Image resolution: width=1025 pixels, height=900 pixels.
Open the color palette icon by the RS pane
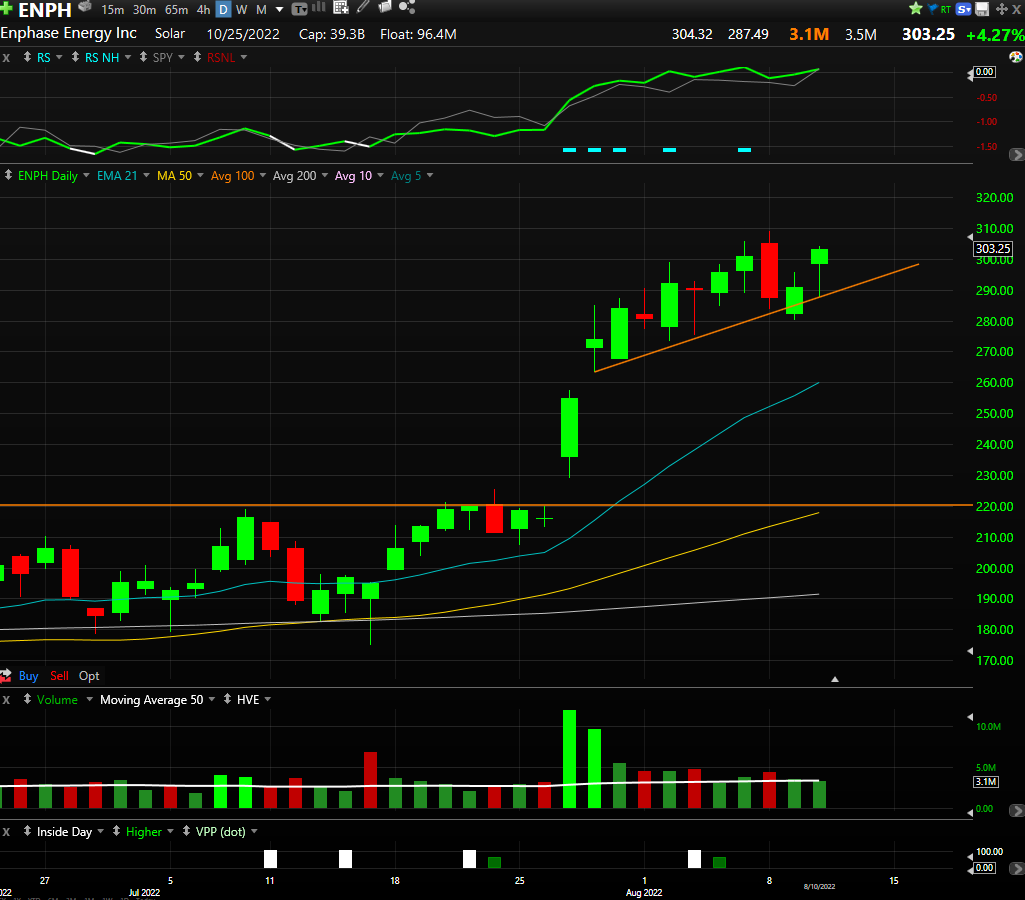[1016, 57]
